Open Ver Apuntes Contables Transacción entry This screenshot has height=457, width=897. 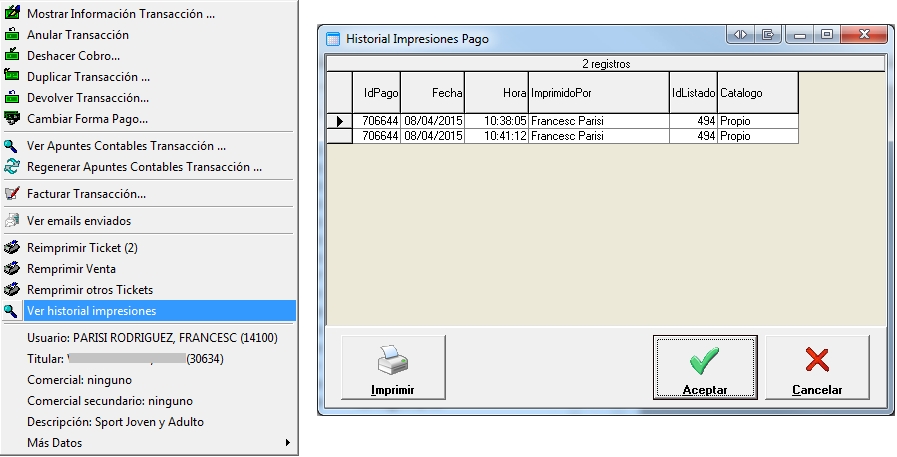click(126, 146)
